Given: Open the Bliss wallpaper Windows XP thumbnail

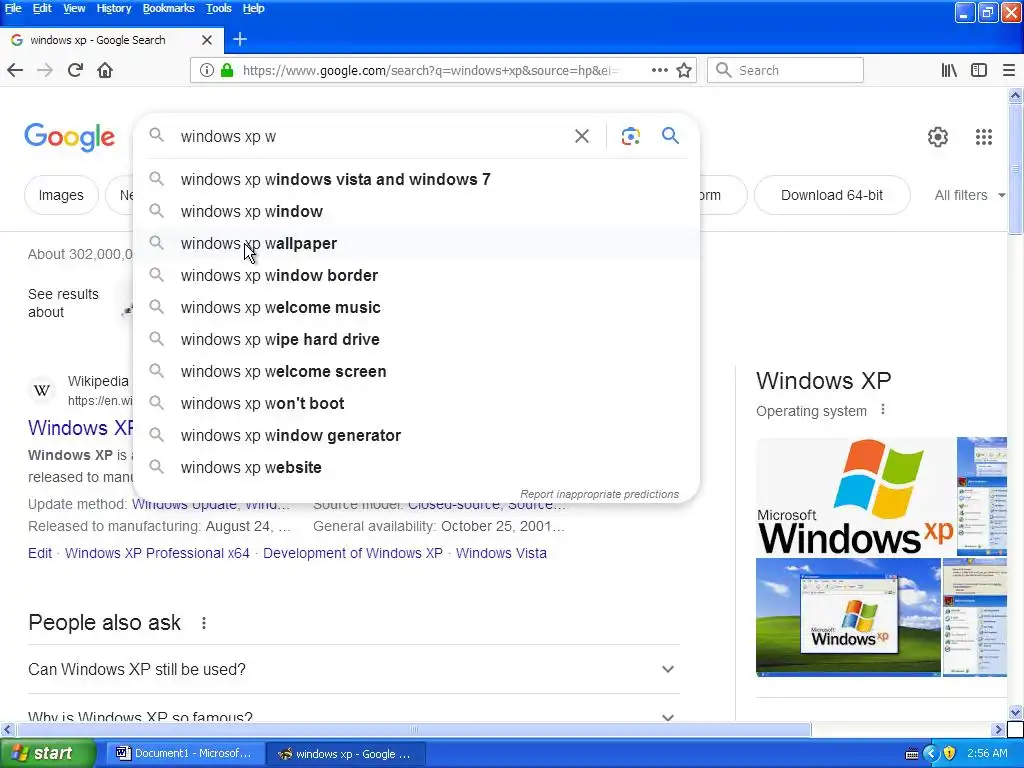Looking at the screenshot, I should (x=848, y=617).
